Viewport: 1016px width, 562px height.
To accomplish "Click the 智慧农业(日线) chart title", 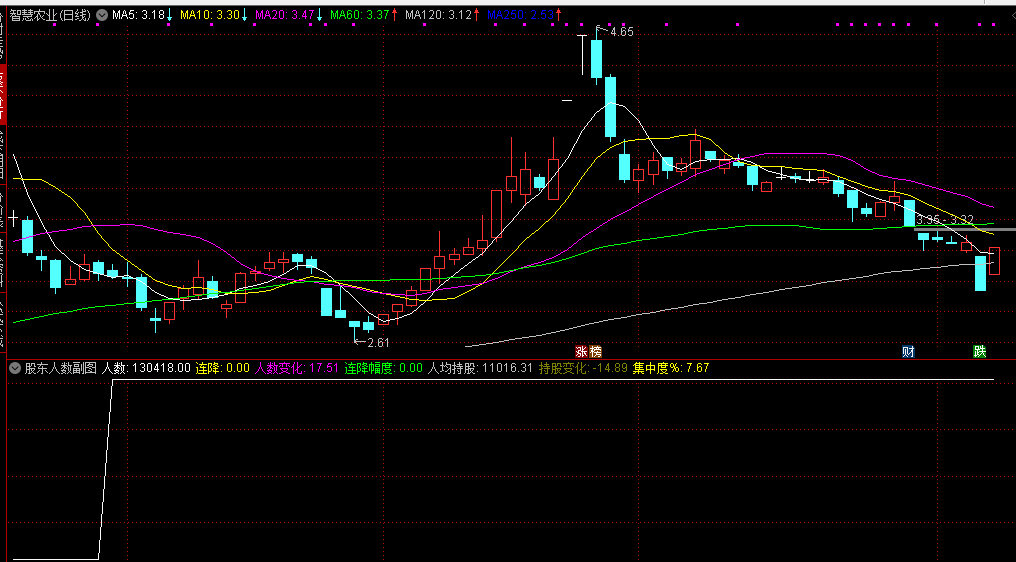I will (50, 15).
